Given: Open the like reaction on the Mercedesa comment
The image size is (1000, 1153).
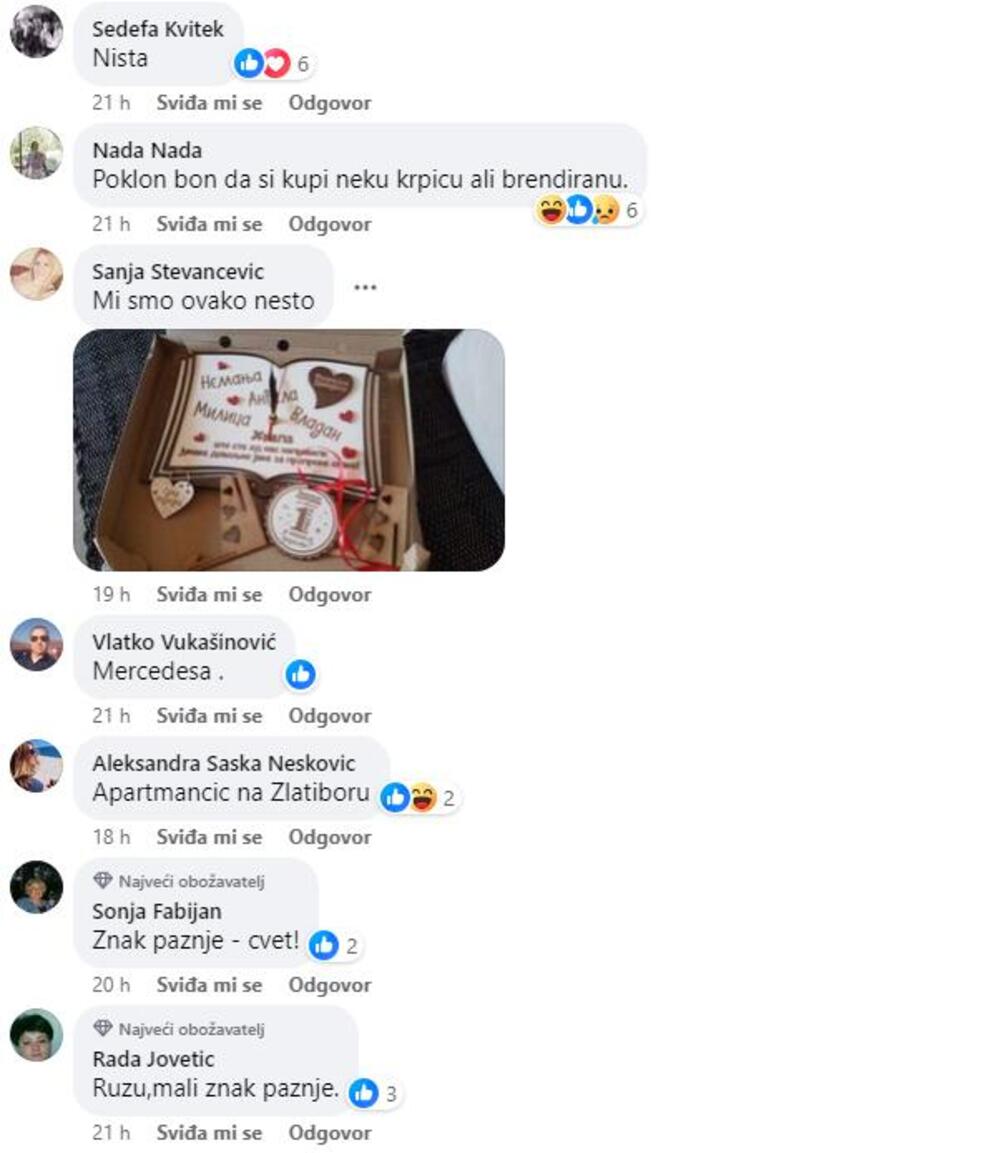Looking at the screenshot, I should [300, 674].
